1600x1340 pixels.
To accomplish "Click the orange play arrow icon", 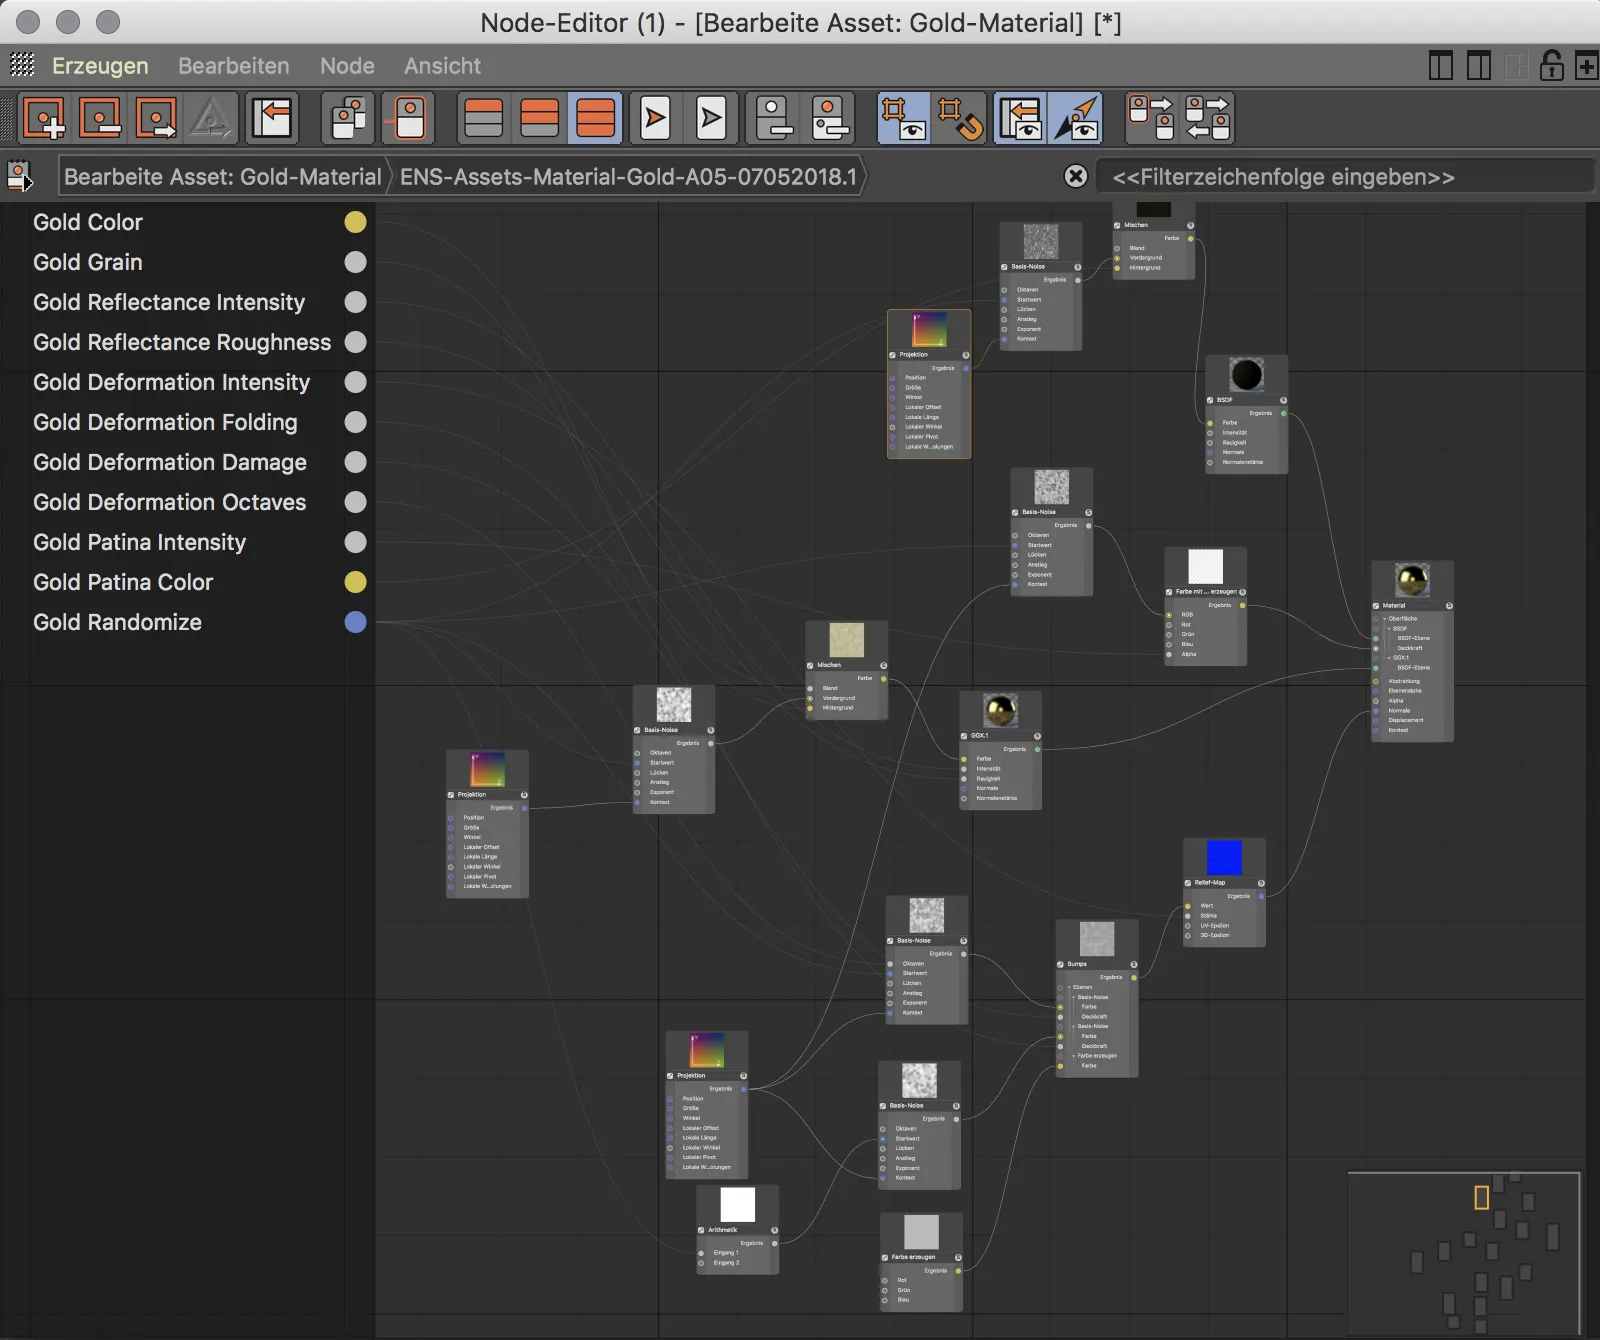I will [x=655, y=118].
